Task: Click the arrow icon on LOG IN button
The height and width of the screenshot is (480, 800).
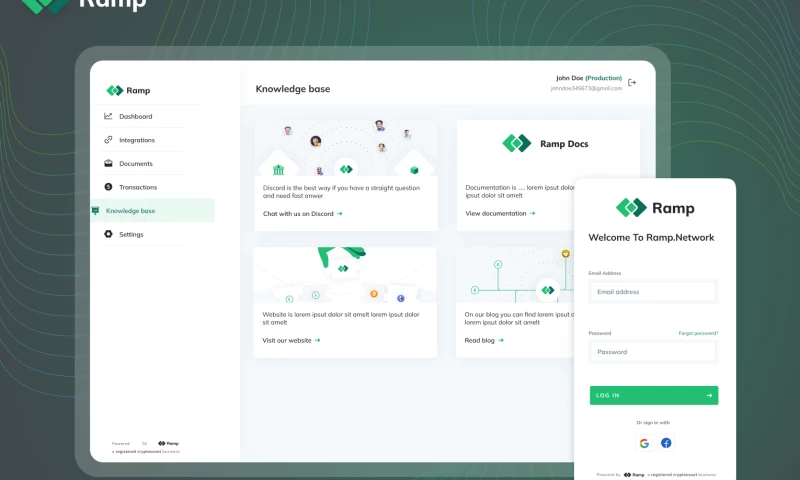Action: tap(709, 395)
